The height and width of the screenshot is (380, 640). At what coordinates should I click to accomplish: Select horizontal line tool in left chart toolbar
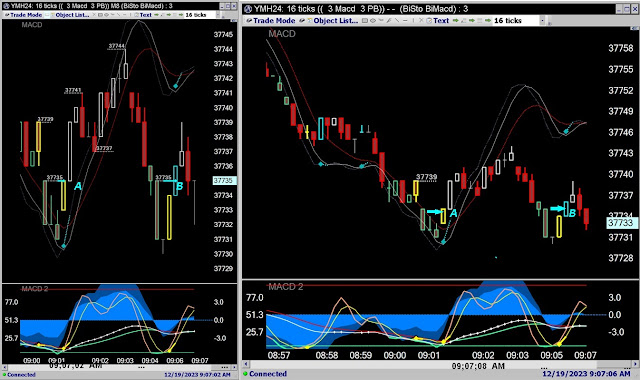pos(124,15)
